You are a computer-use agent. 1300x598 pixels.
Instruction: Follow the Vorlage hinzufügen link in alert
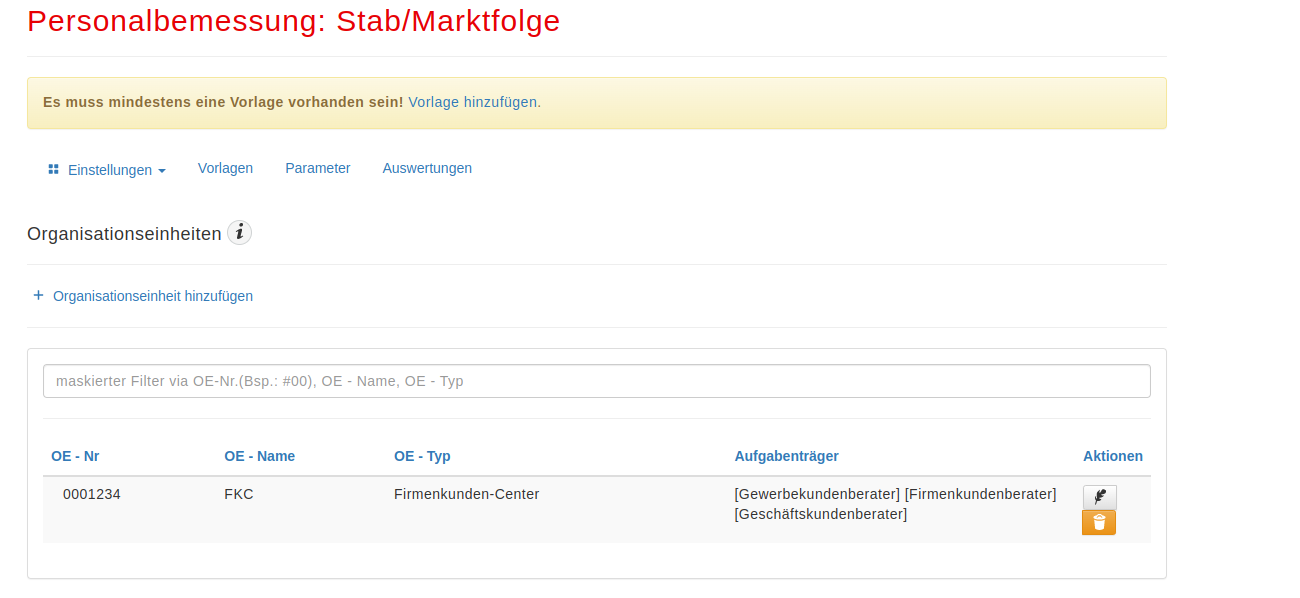coord(473,102)
